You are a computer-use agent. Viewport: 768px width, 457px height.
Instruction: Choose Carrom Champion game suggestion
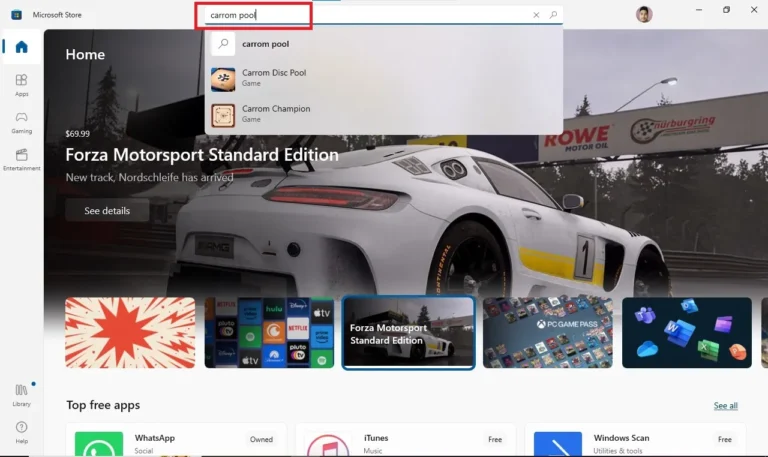[276, 113]
